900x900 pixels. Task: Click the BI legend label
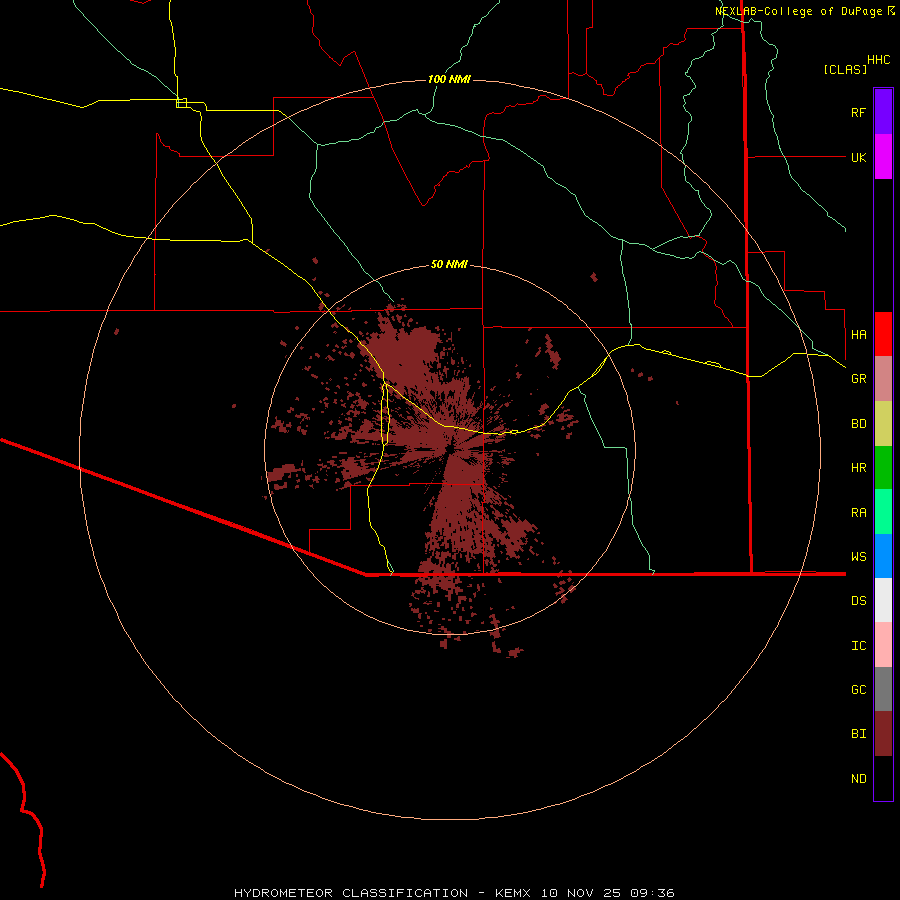pyautogui.click(x=858, y=734)
